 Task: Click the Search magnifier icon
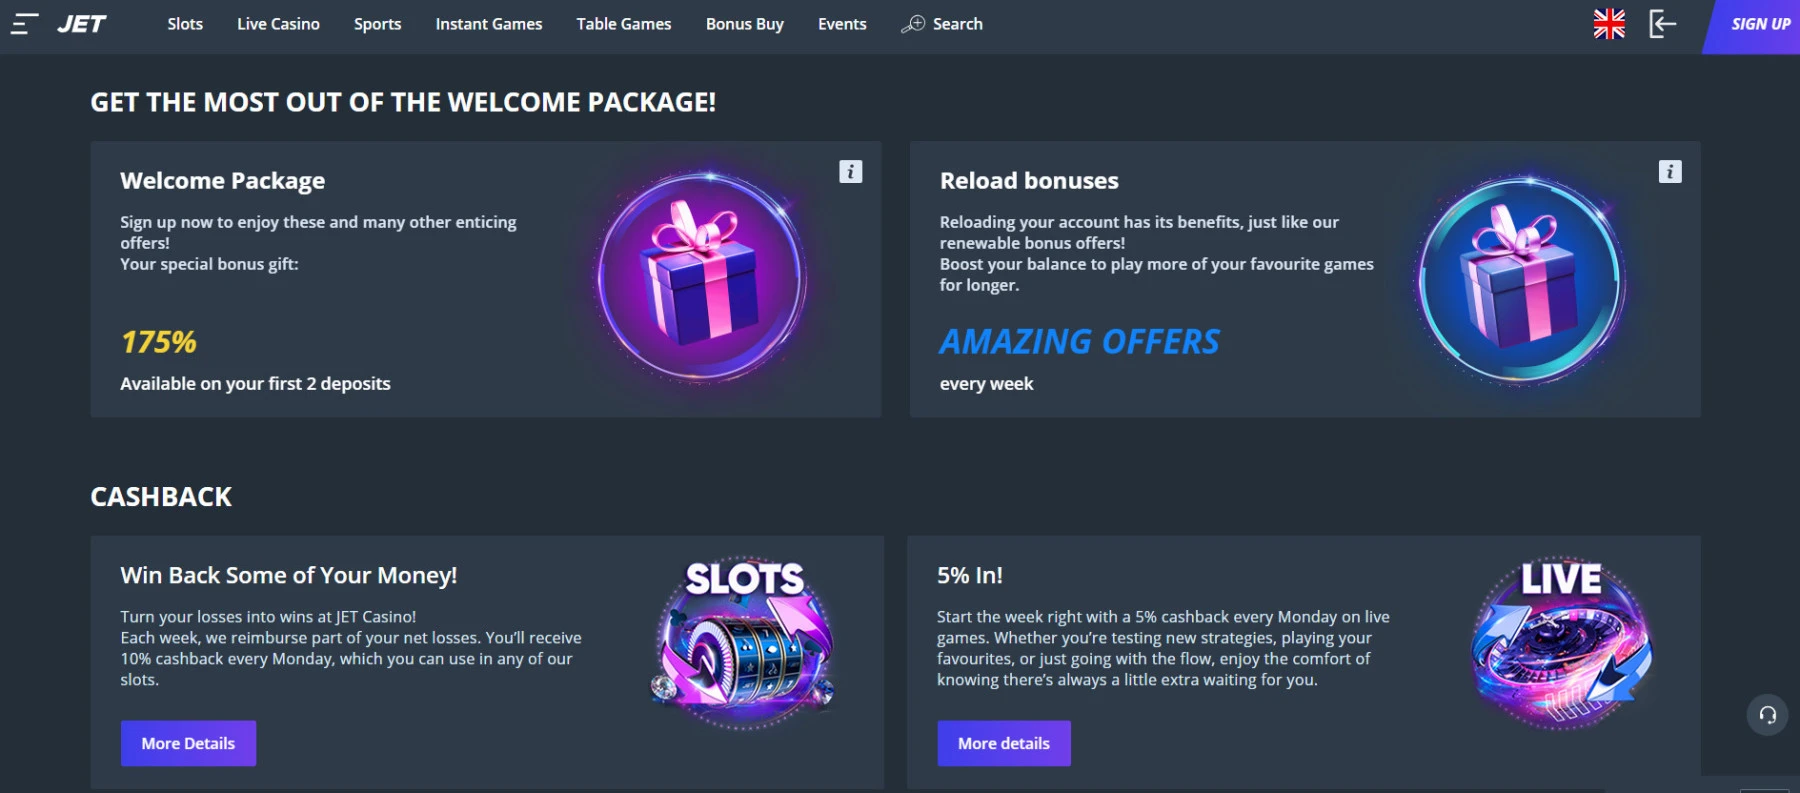coord(913,24)
